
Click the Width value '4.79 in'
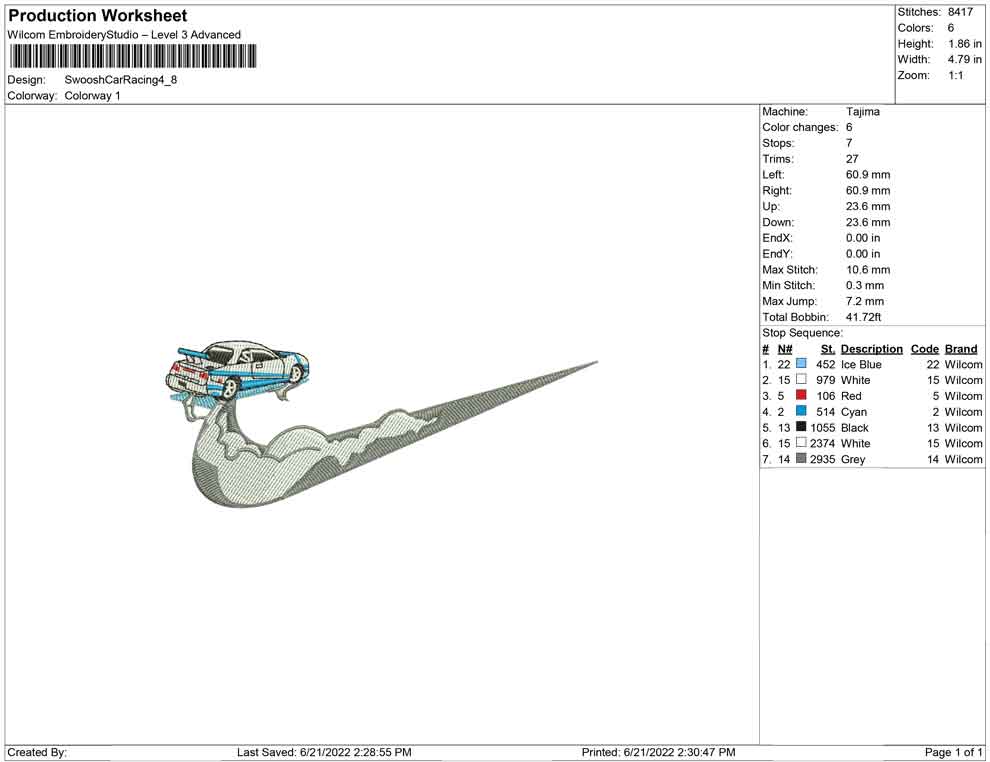965,59
